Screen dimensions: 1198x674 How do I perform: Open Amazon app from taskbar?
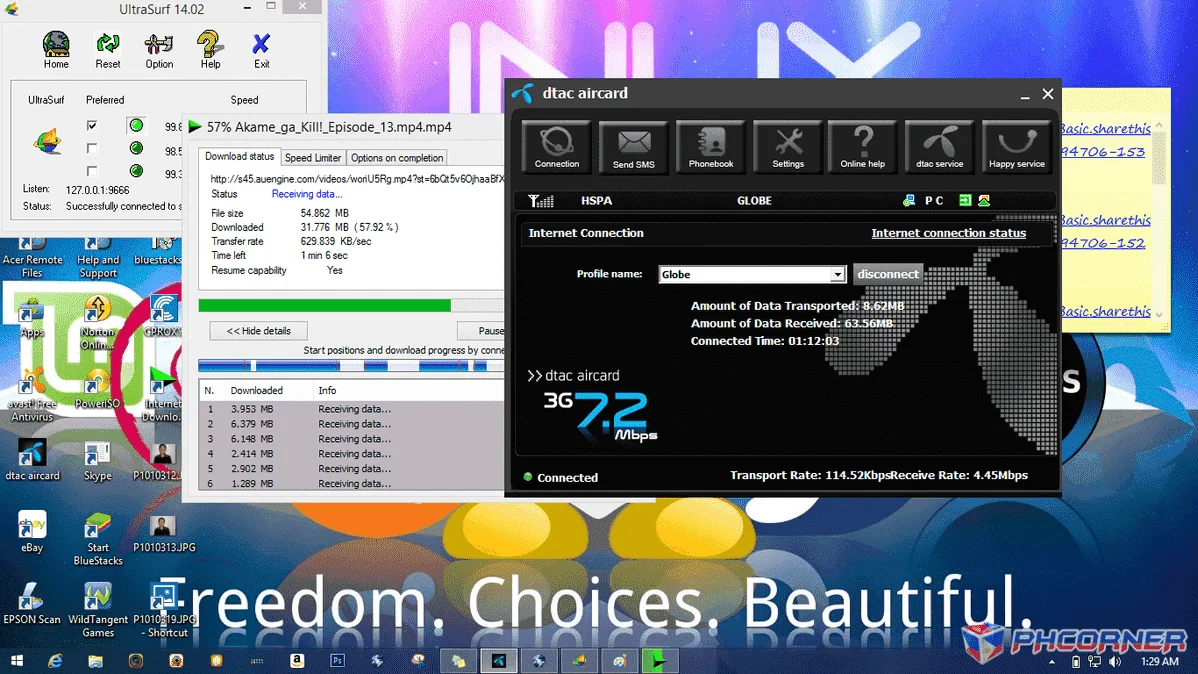tap(297, 661)
